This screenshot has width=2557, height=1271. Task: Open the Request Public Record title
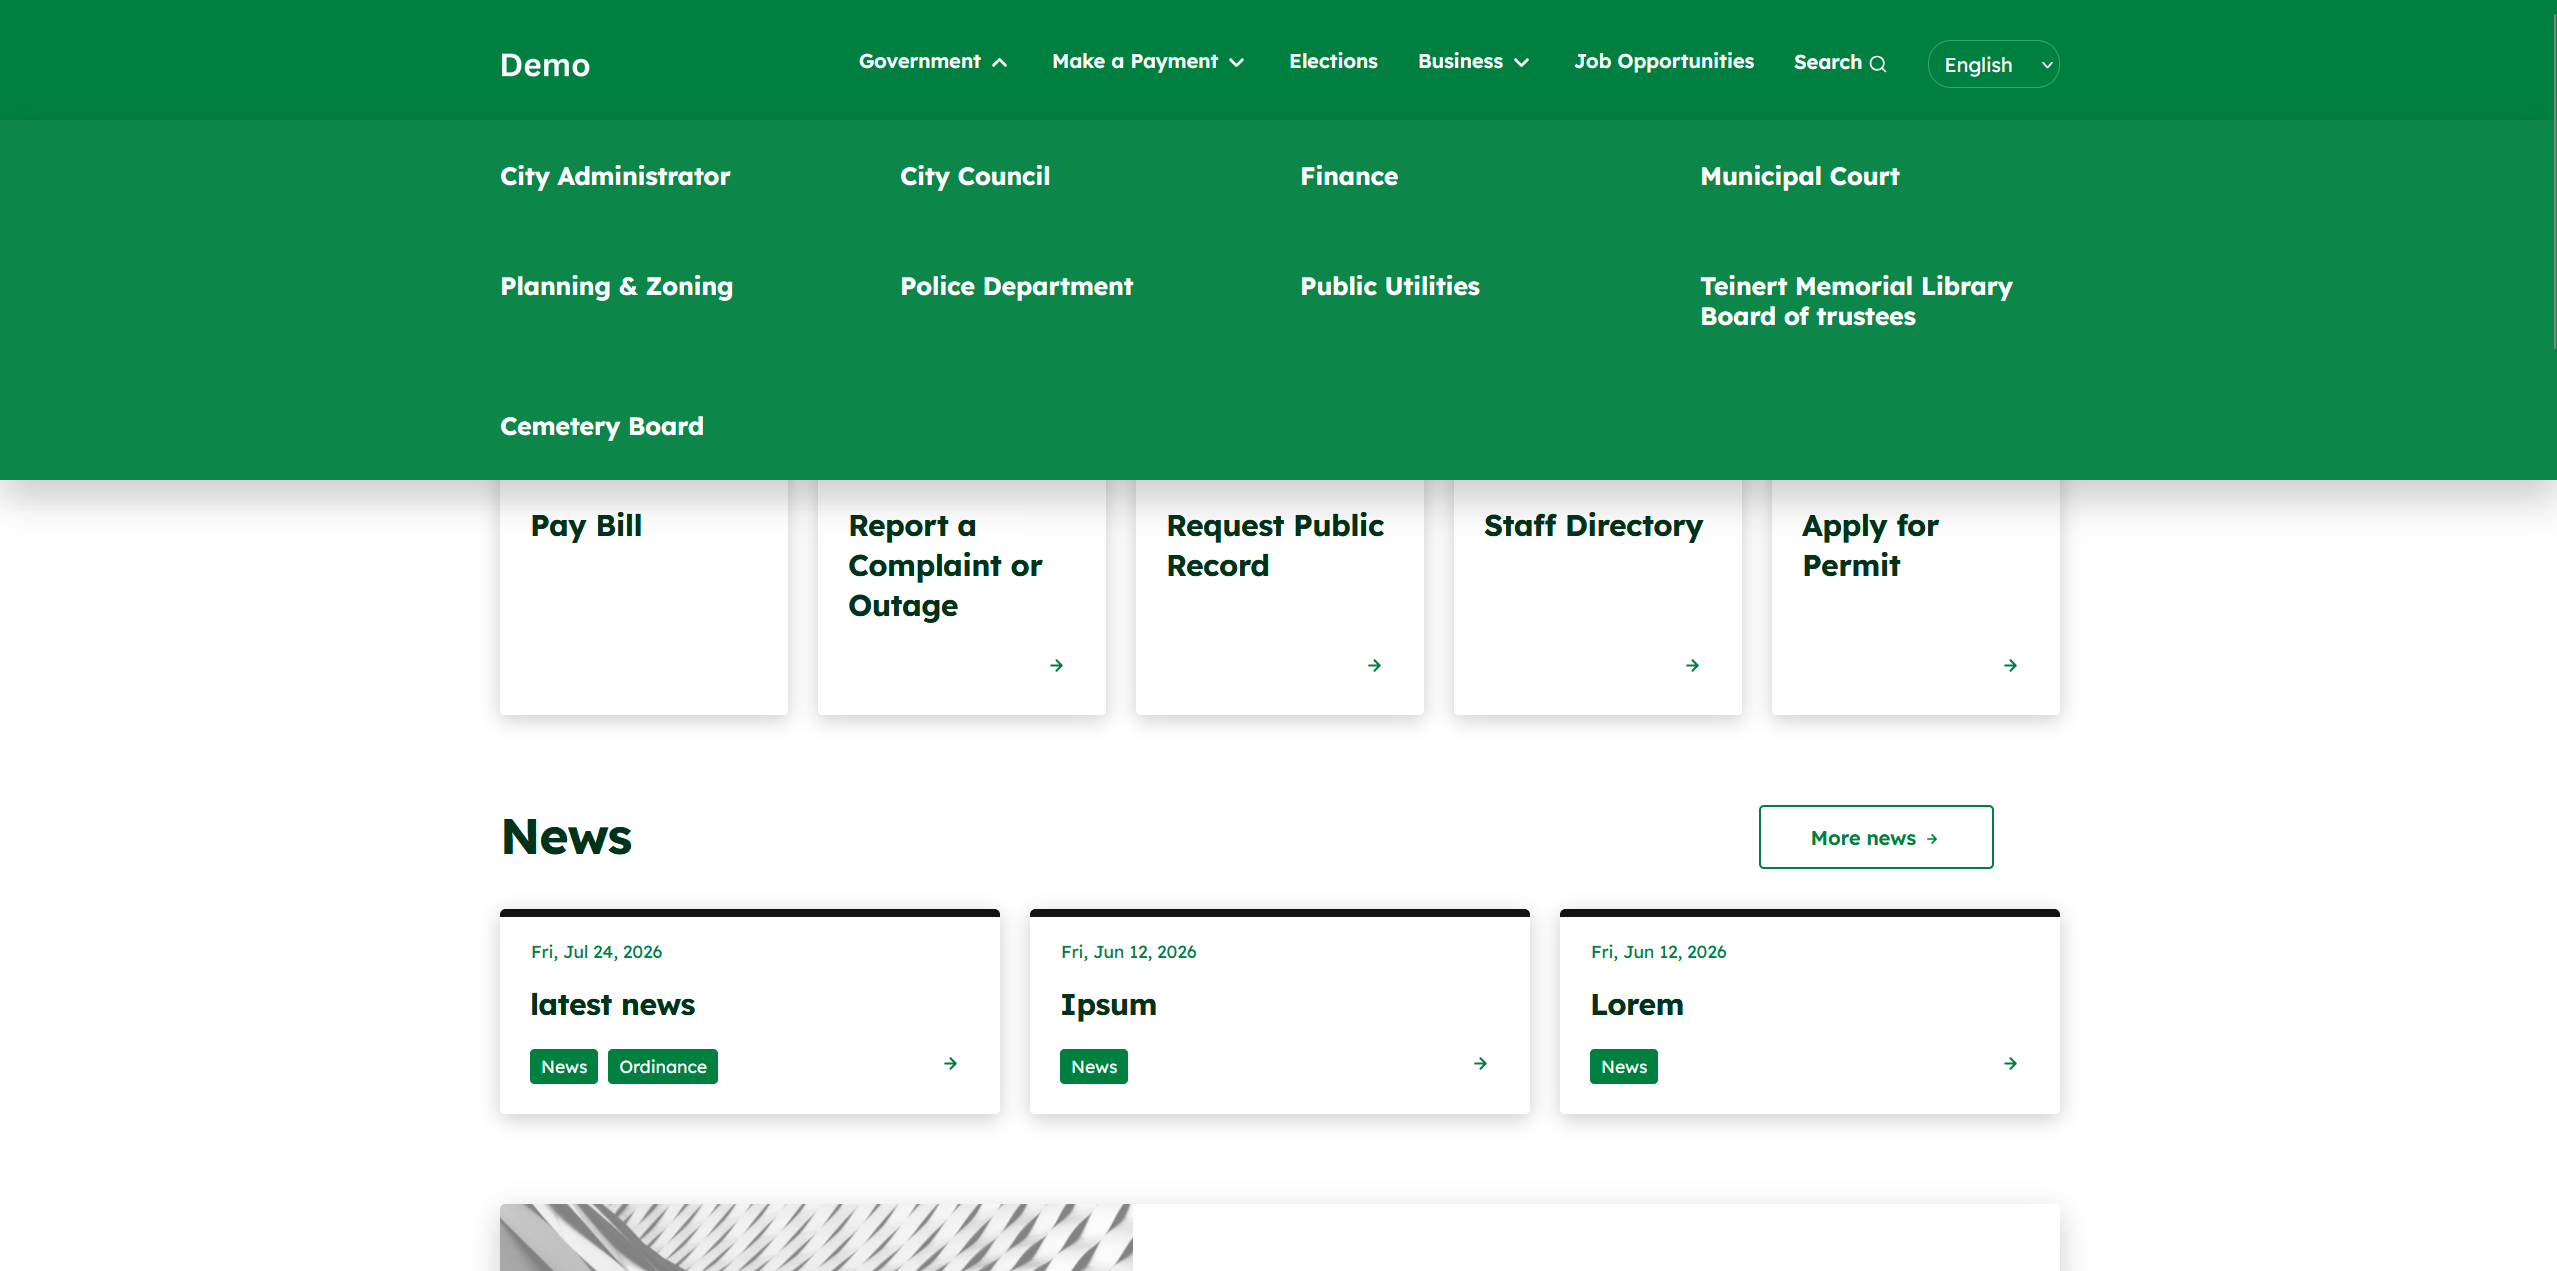click(1275, 545)
